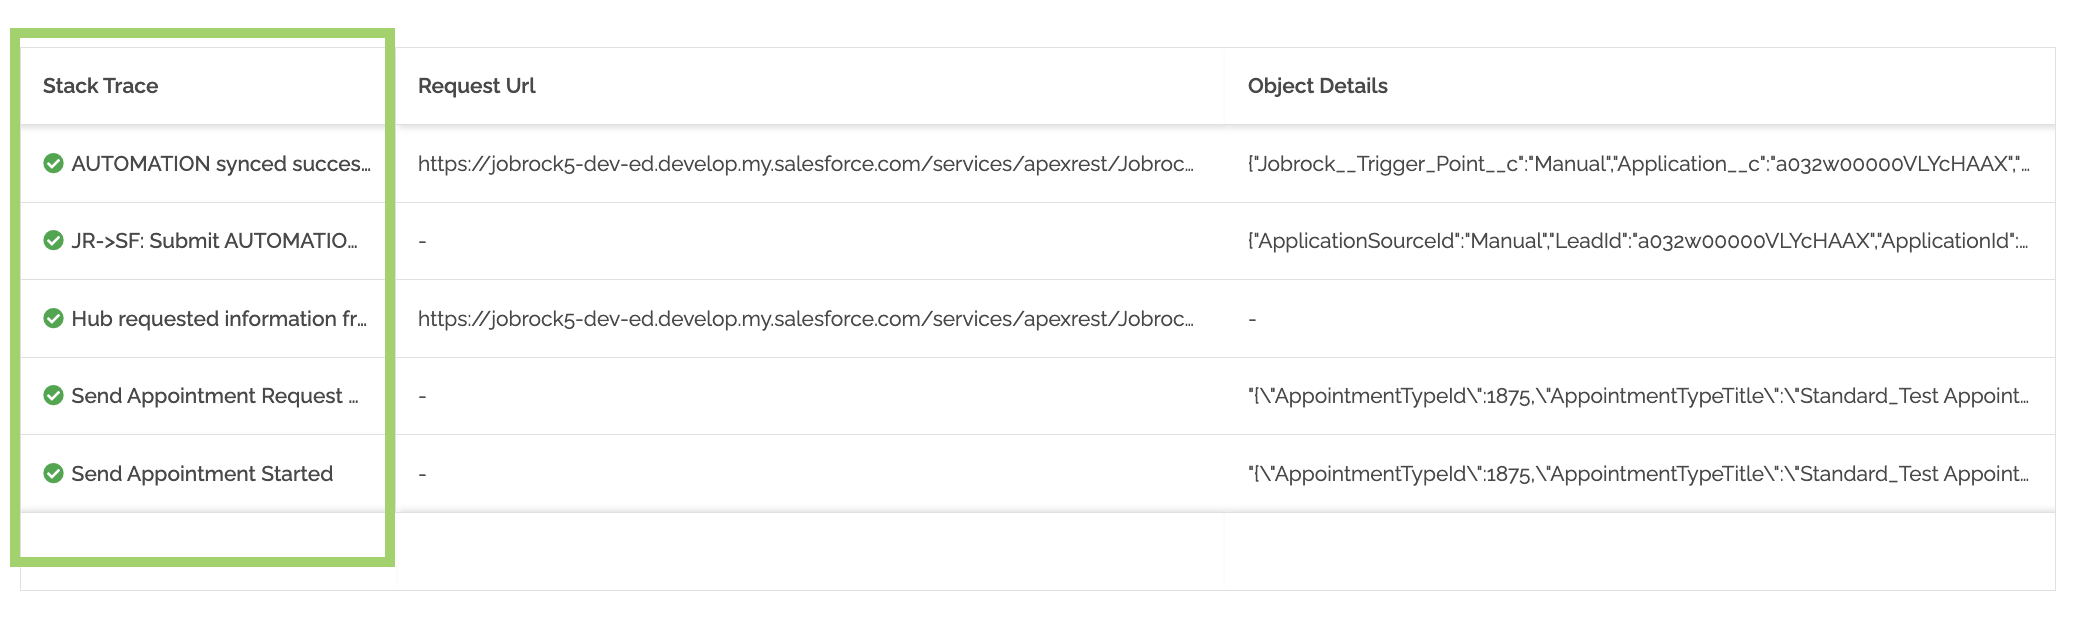Click the green check icon beside JR->SF Submit

54,240
